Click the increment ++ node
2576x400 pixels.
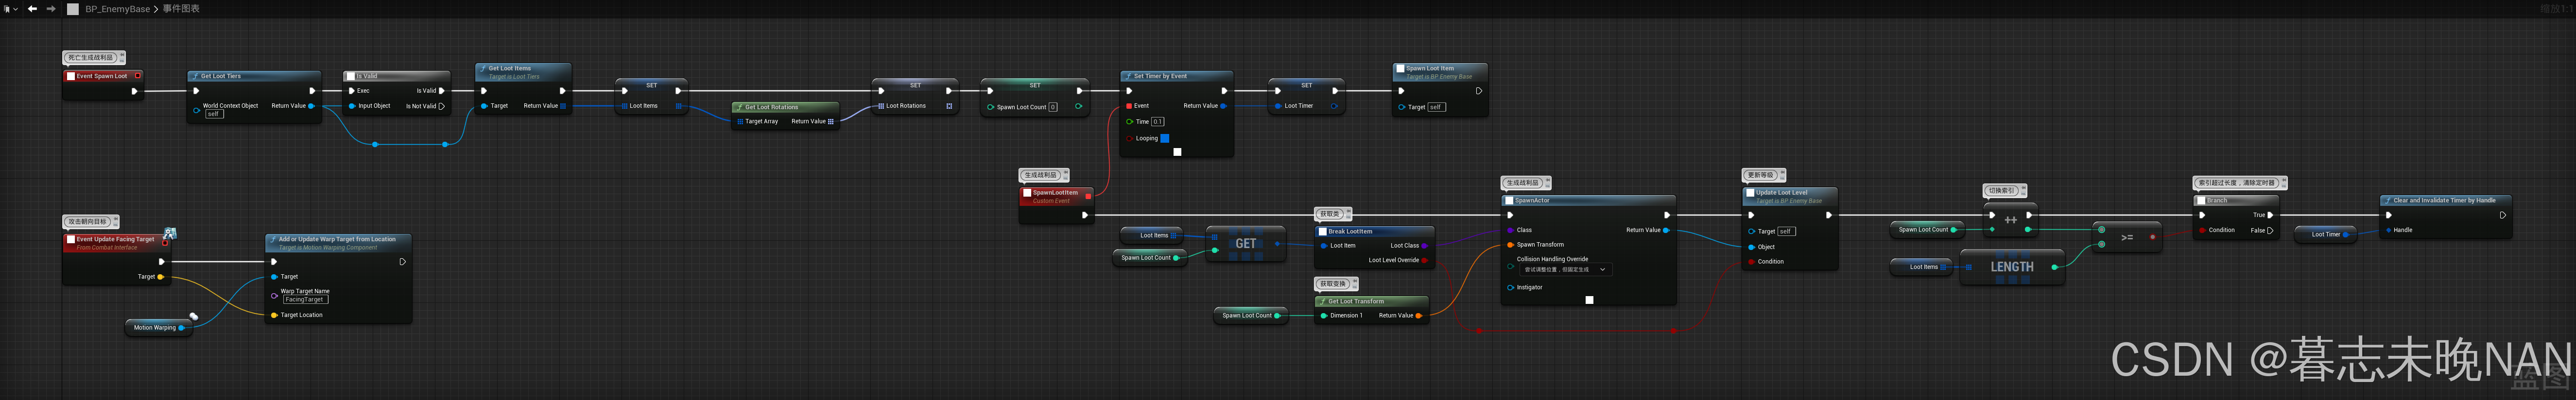(2011, 220)
